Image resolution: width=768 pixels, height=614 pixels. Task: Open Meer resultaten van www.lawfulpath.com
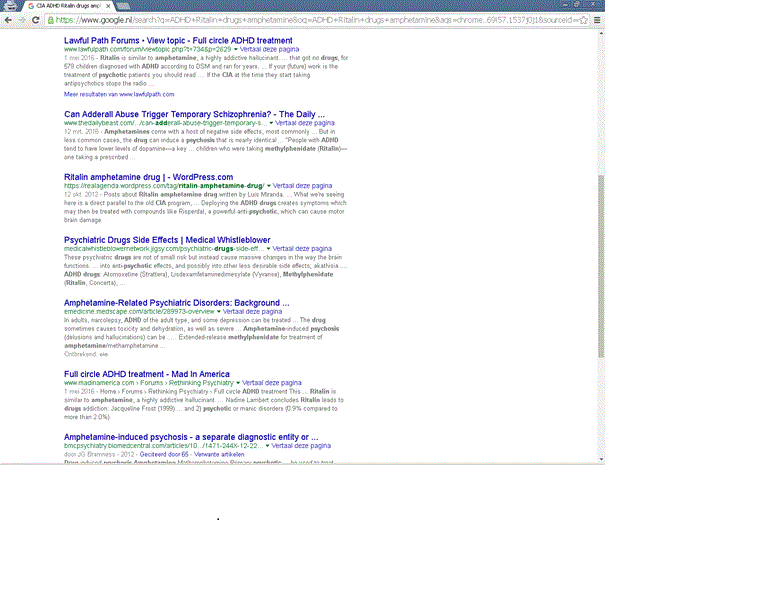(119, 94)
